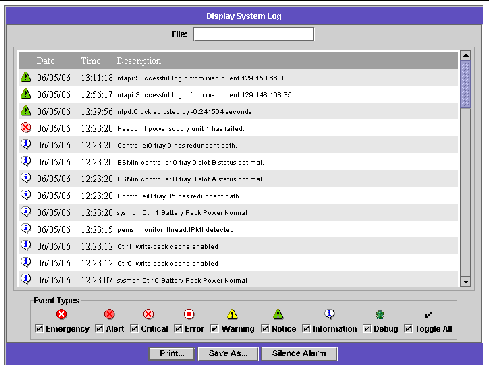Image resolution: width=489 pixels, height=370 pixels.
Task: Click info icon for ESM tray 0 slot B status
Action: pyautogui.click(x=26, y=162)
